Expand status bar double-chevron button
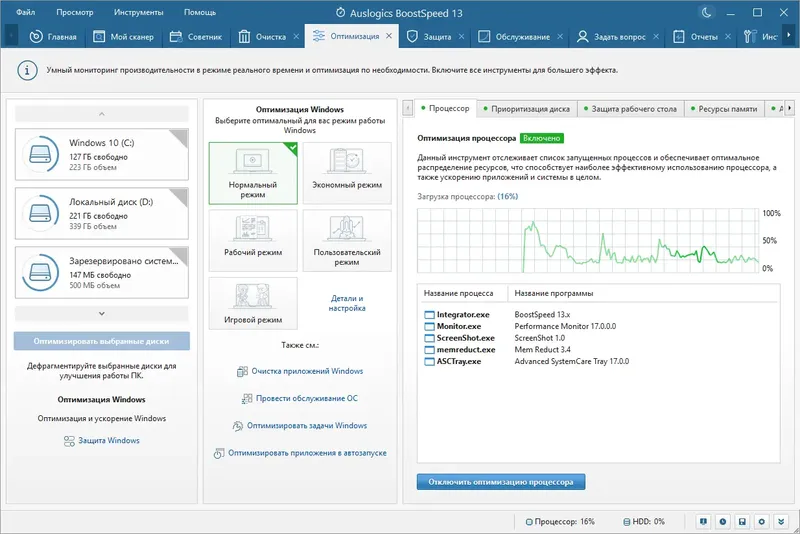This screenshot has height=534, width=800. (781, 521)
